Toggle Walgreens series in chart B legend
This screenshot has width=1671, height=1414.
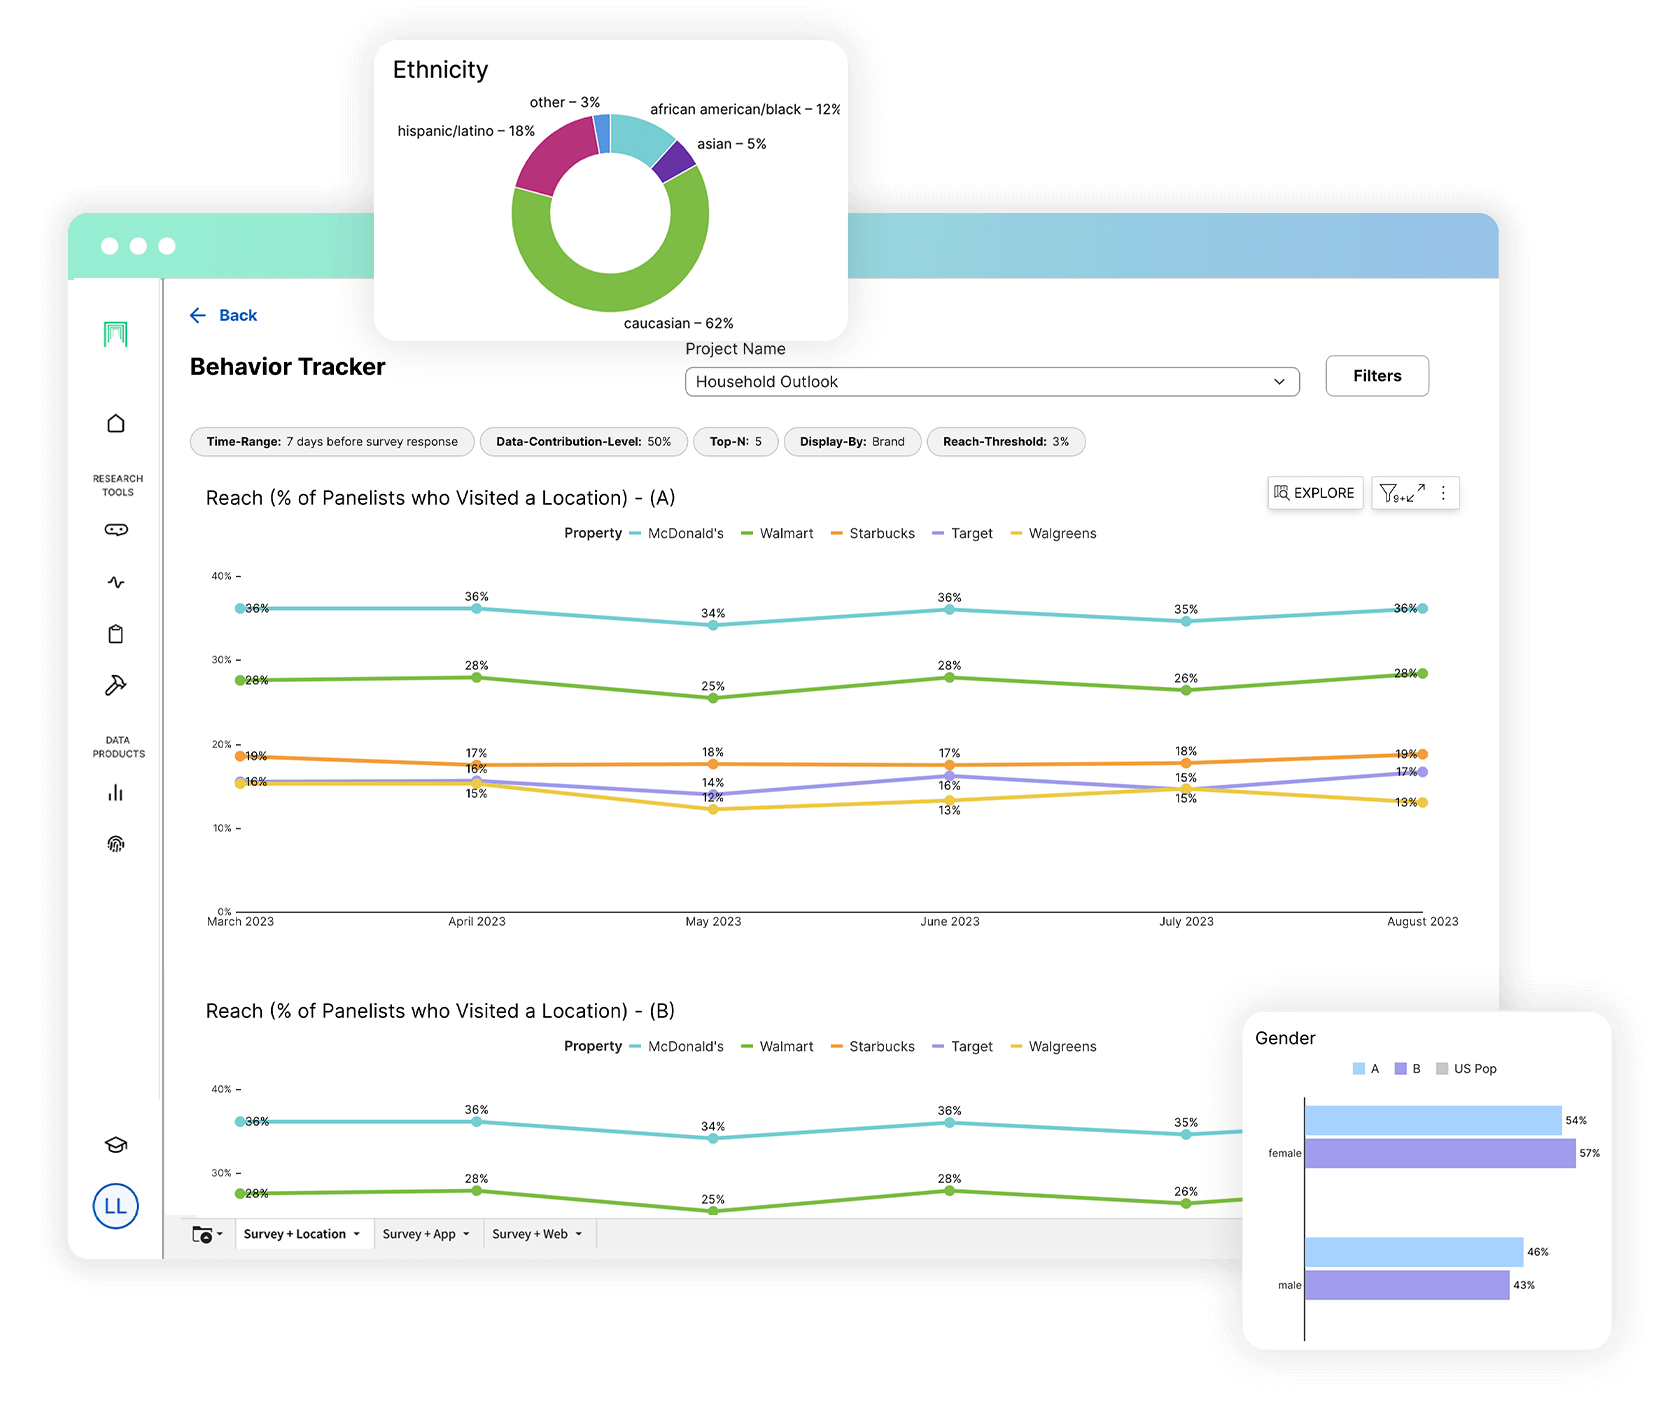1054,1047
